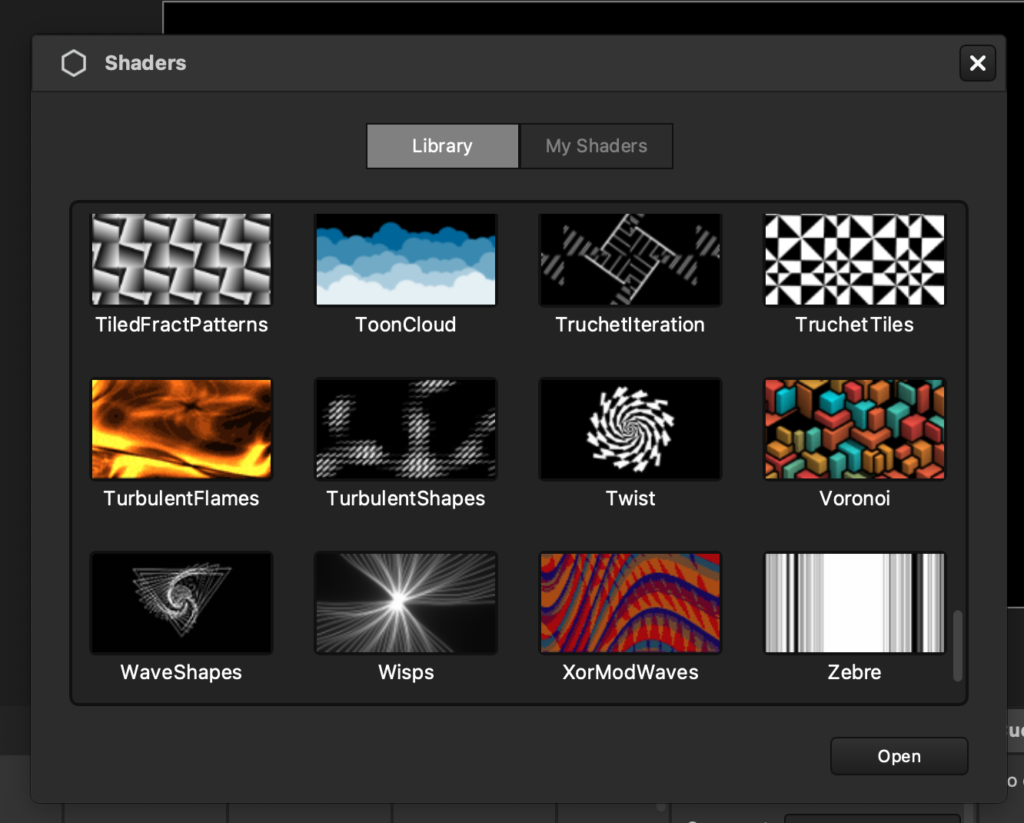Open the My Shaders tab
1024x823 pixels.
(596, 146)
